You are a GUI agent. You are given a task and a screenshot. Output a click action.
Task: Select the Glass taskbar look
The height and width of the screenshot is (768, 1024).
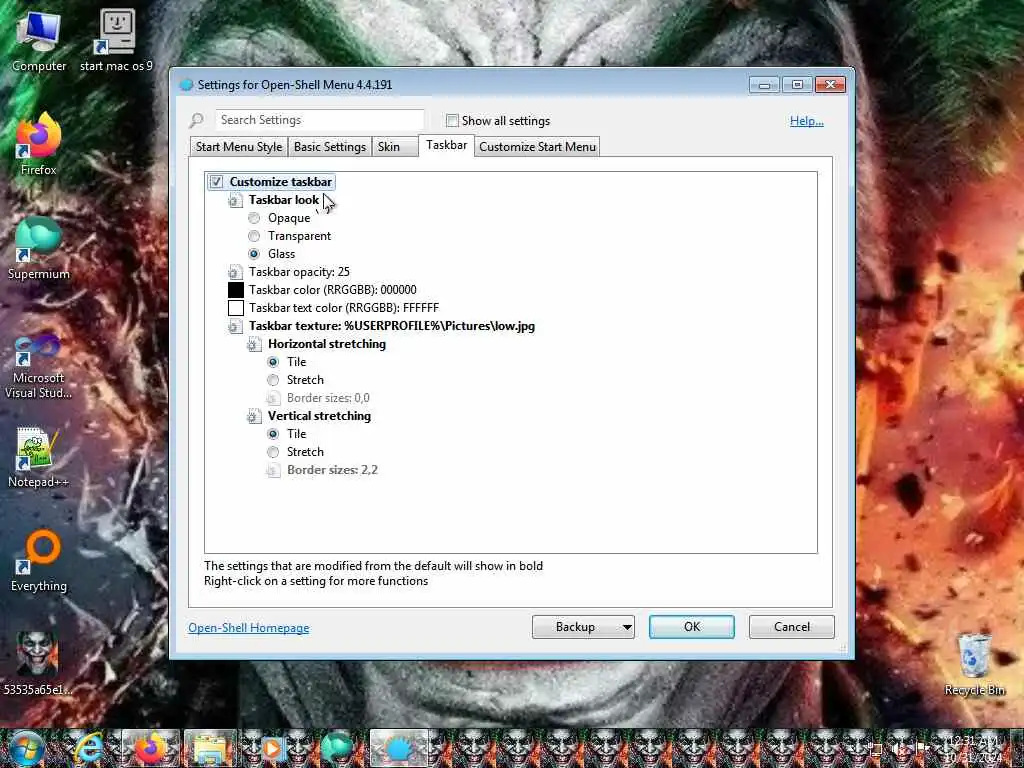pos(254,254)
